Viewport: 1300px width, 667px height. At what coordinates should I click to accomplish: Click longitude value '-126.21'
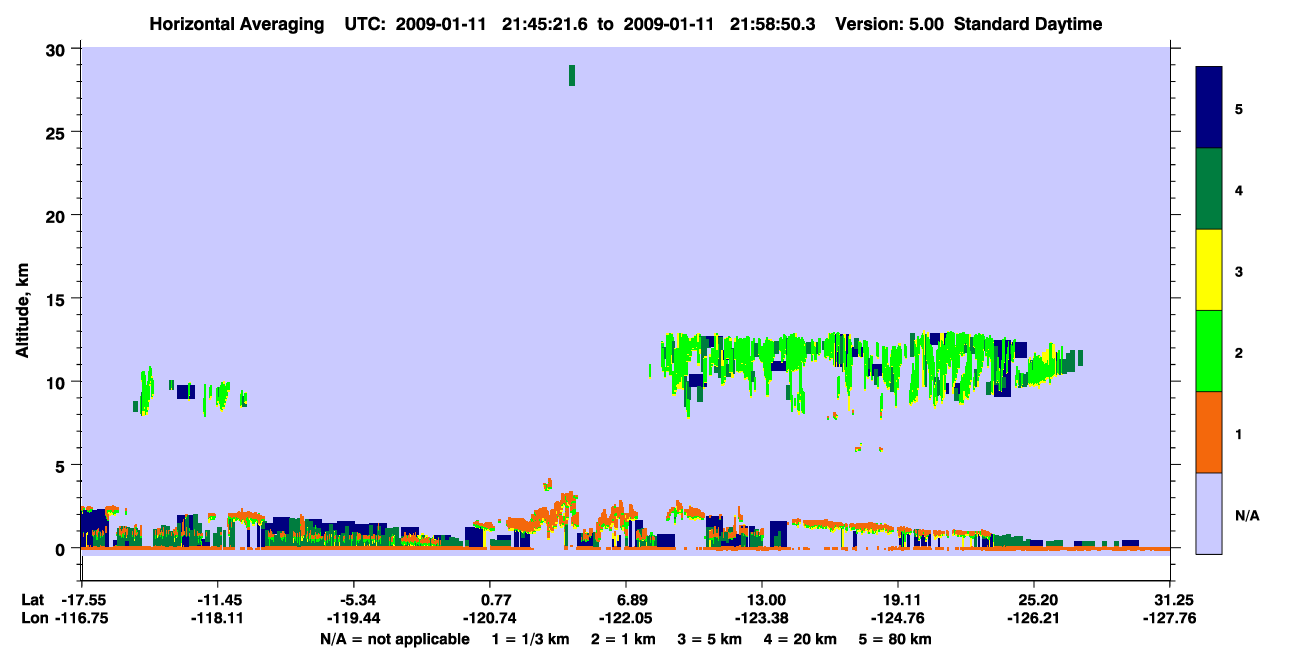click(x=1034, y=618)
